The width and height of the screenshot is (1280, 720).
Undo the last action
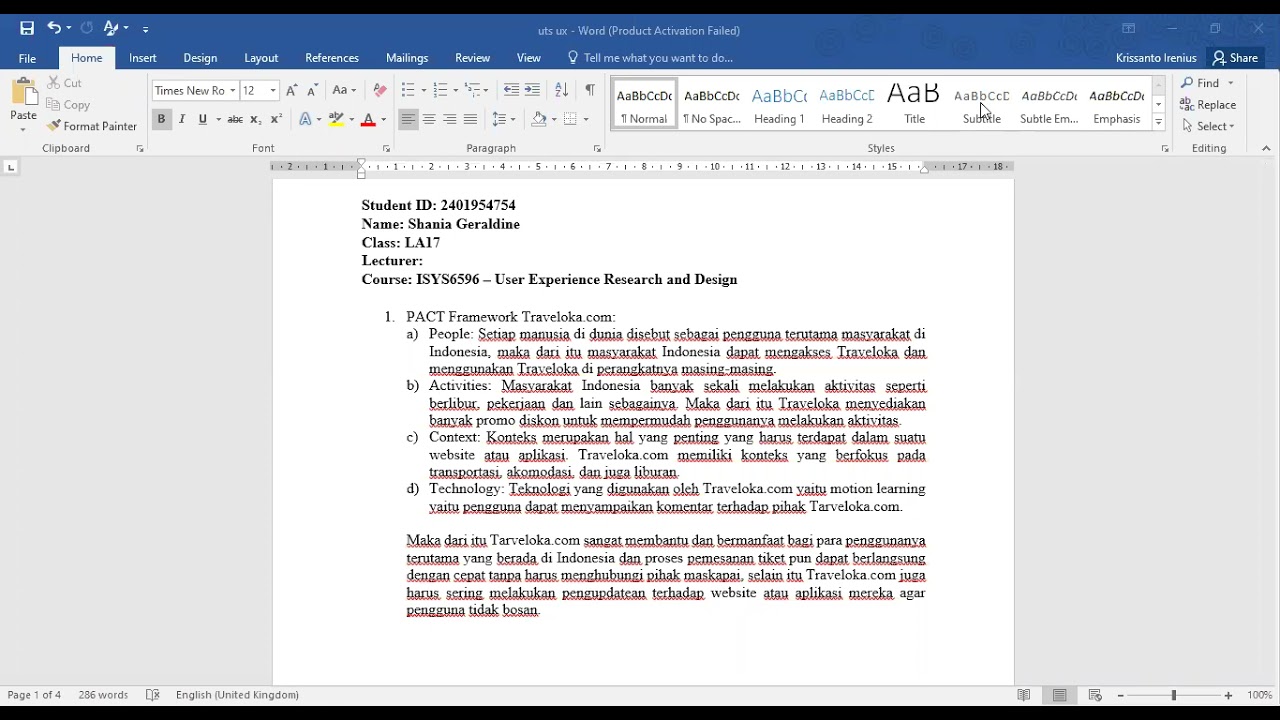click(x=54, y=28)
